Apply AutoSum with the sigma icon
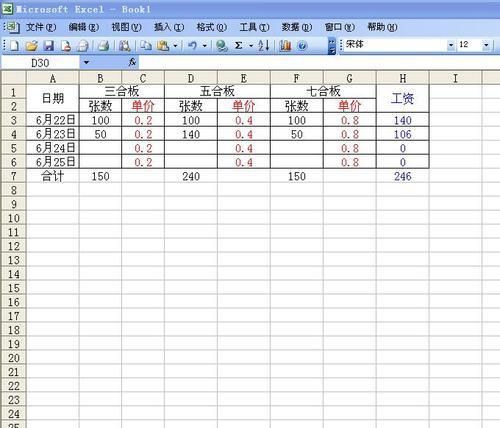This screenshot has width=500, height=428. (x=238, y=45)
